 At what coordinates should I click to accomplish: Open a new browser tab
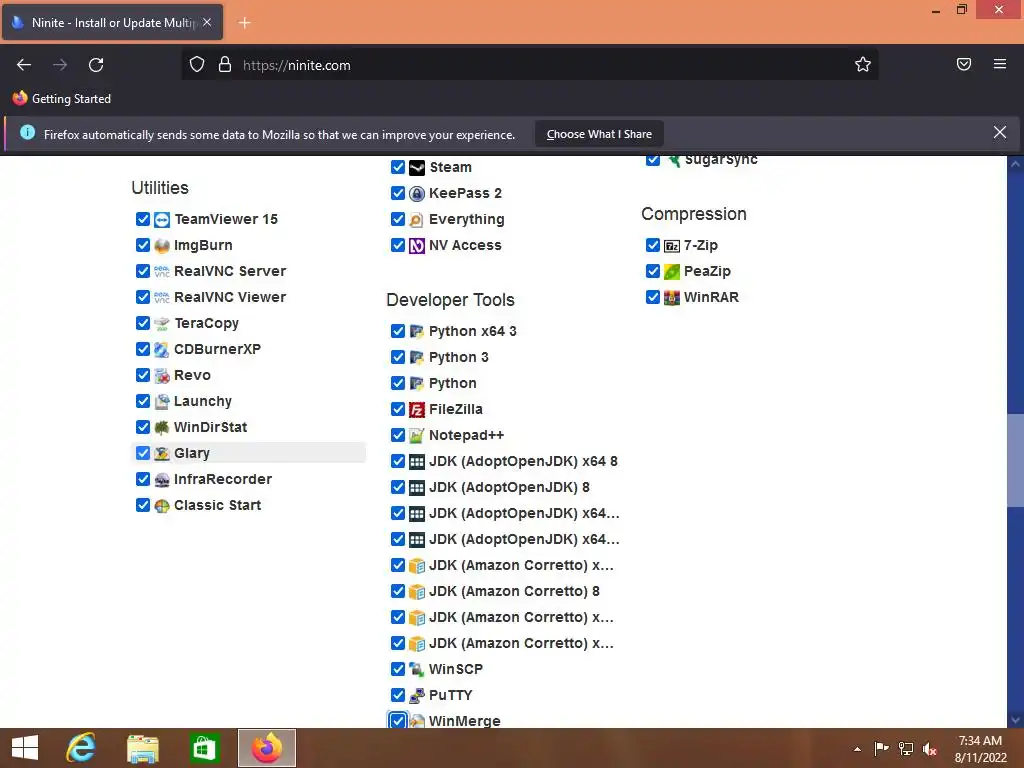pos(244,23)
